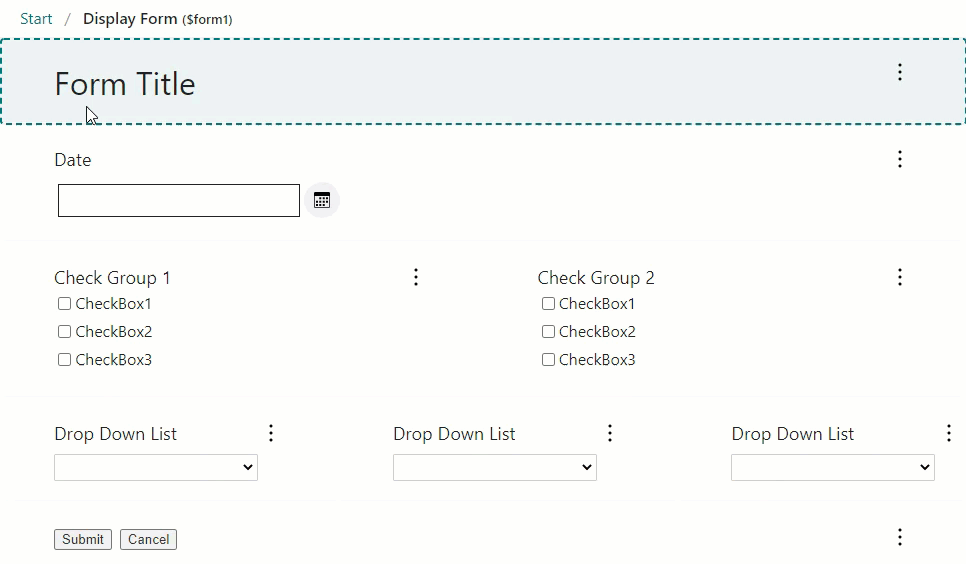Open the Form Title options kebab menu
966x564 pixels.
click(900, 72)
